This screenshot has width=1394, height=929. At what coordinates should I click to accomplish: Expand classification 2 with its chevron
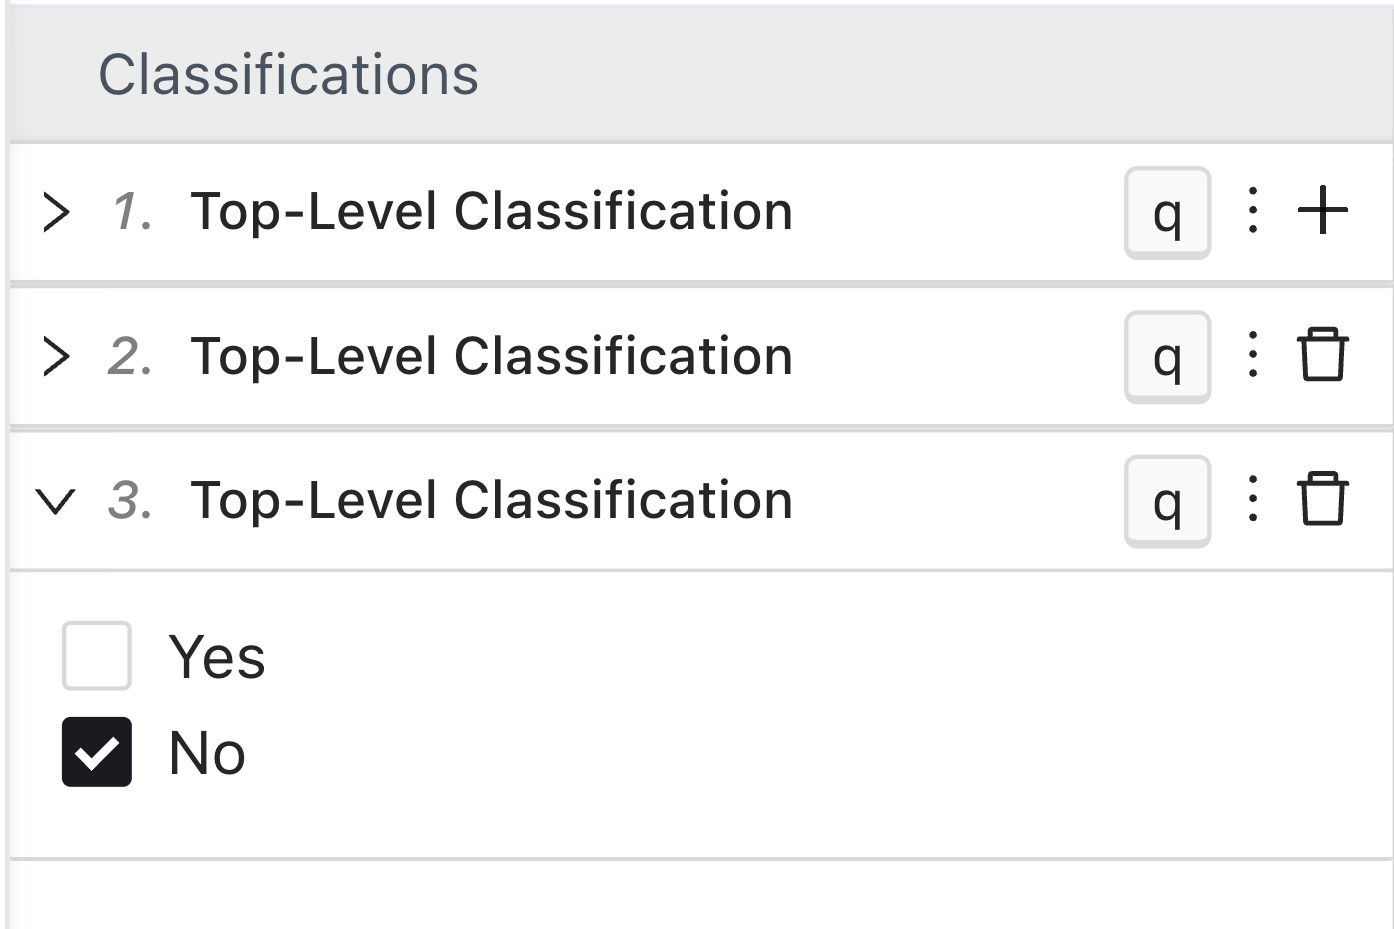click(56, 356)
